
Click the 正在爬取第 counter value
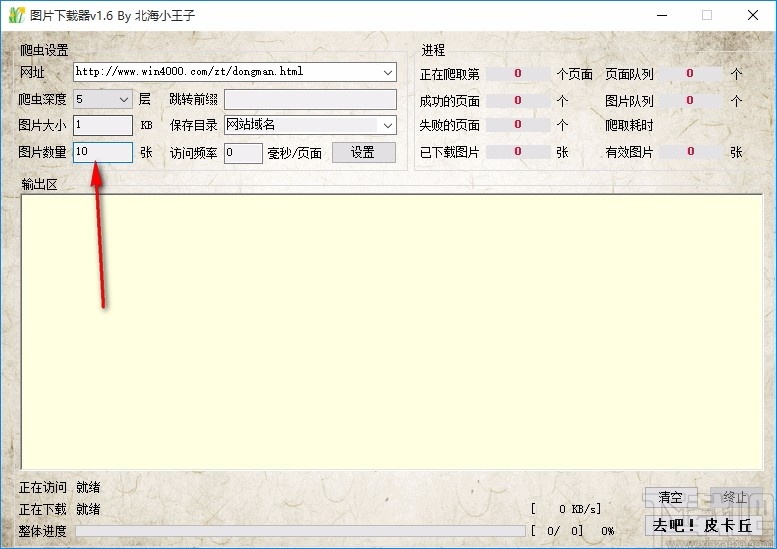click(x=517, y=74)
